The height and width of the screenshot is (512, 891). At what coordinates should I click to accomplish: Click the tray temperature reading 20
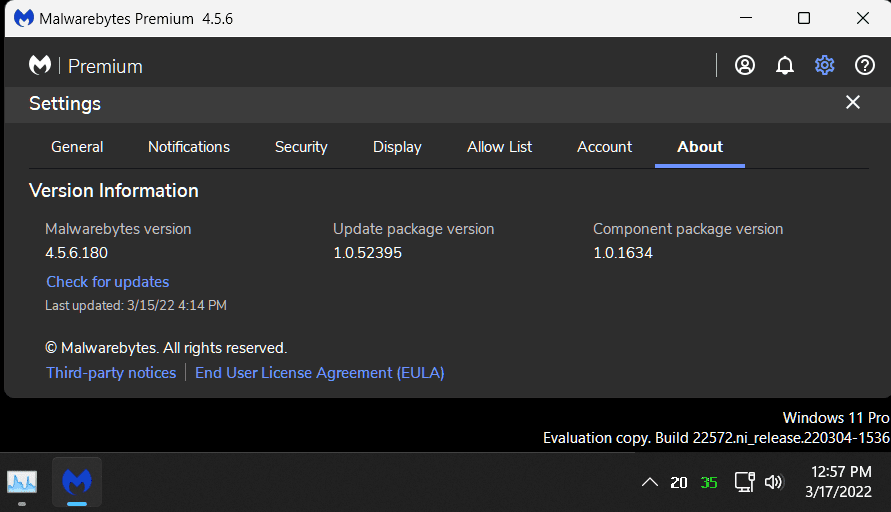pyautogui.click(x=678, y=482)
